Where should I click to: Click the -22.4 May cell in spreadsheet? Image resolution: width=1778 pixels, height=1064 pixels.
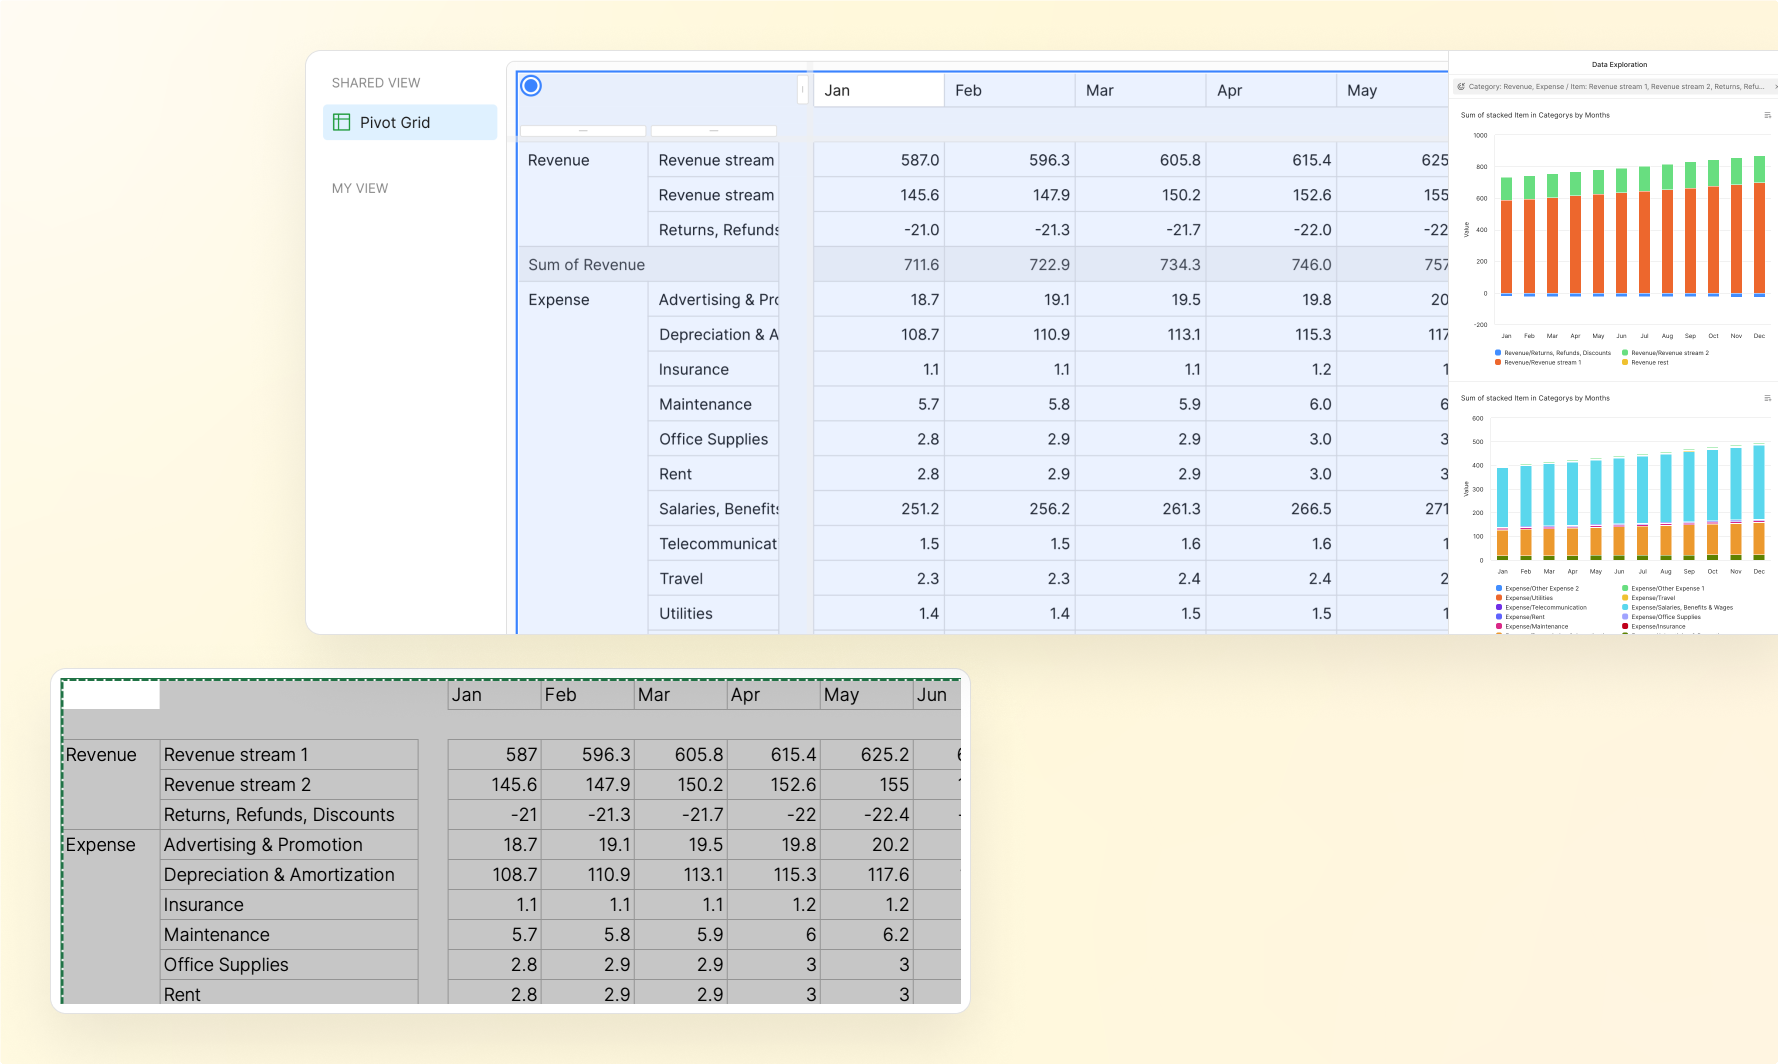tap(866, 815)
